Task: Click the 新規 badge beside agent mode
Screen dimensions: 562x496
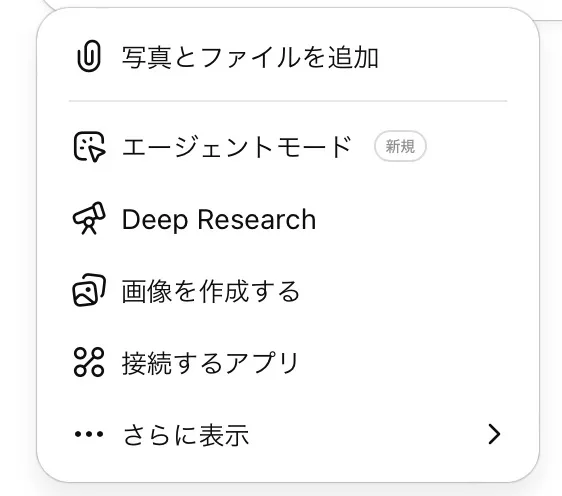Action: point(400,147)
